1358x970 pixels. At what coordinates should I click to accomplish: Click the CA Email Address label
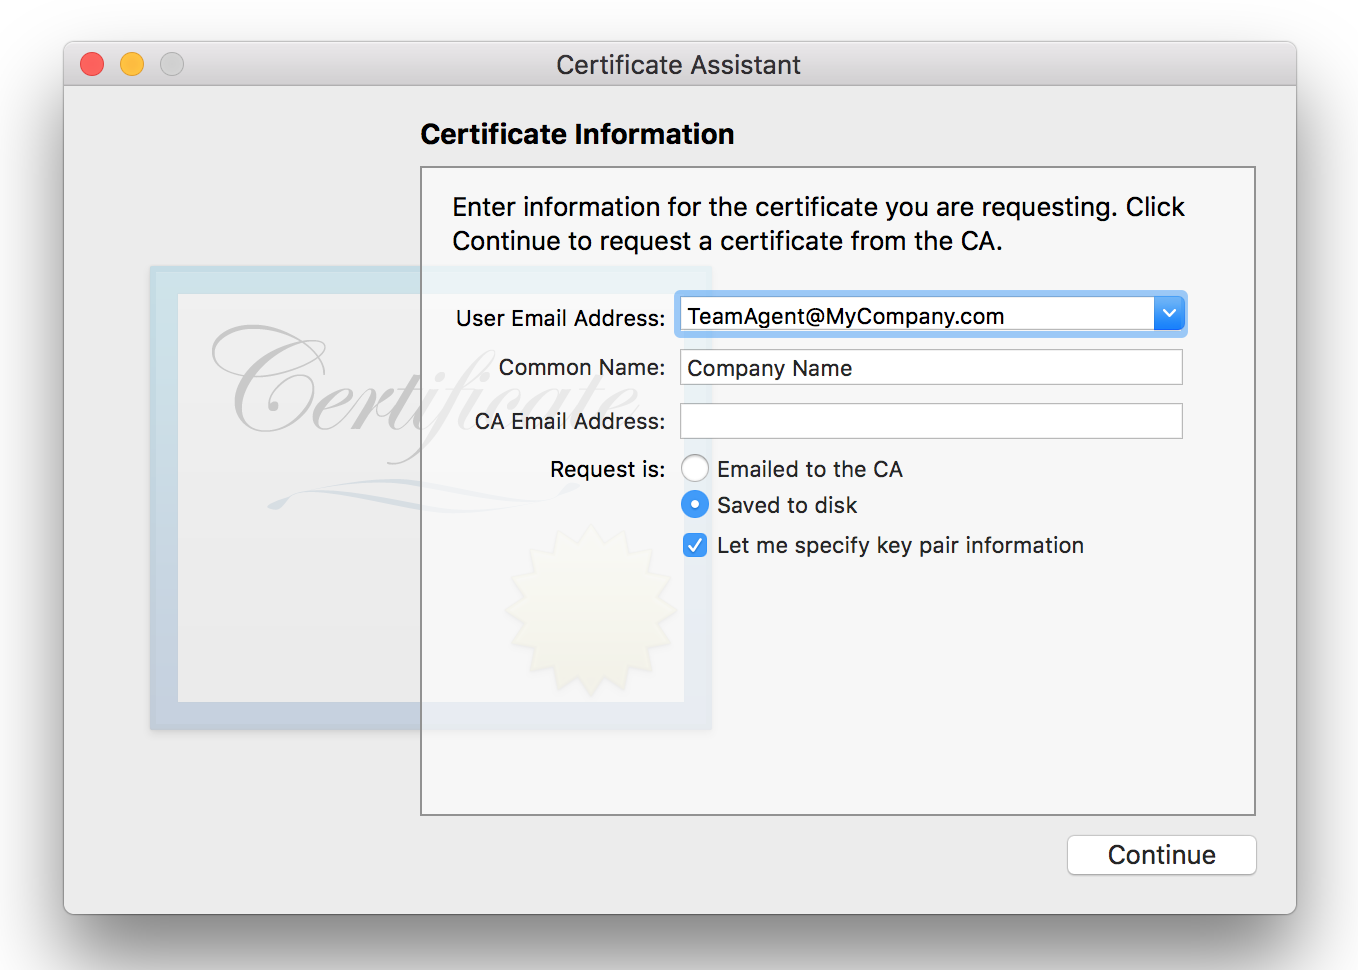point(569,422)
